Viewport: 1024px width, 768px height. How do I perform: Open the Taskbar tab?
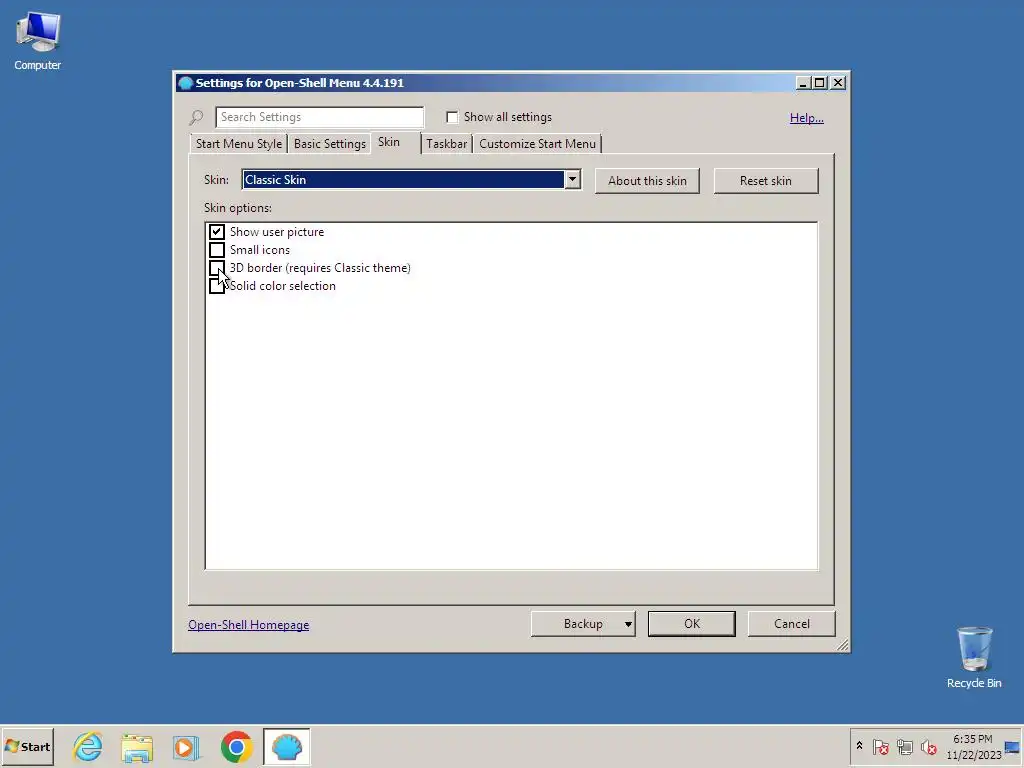[447, 144]
